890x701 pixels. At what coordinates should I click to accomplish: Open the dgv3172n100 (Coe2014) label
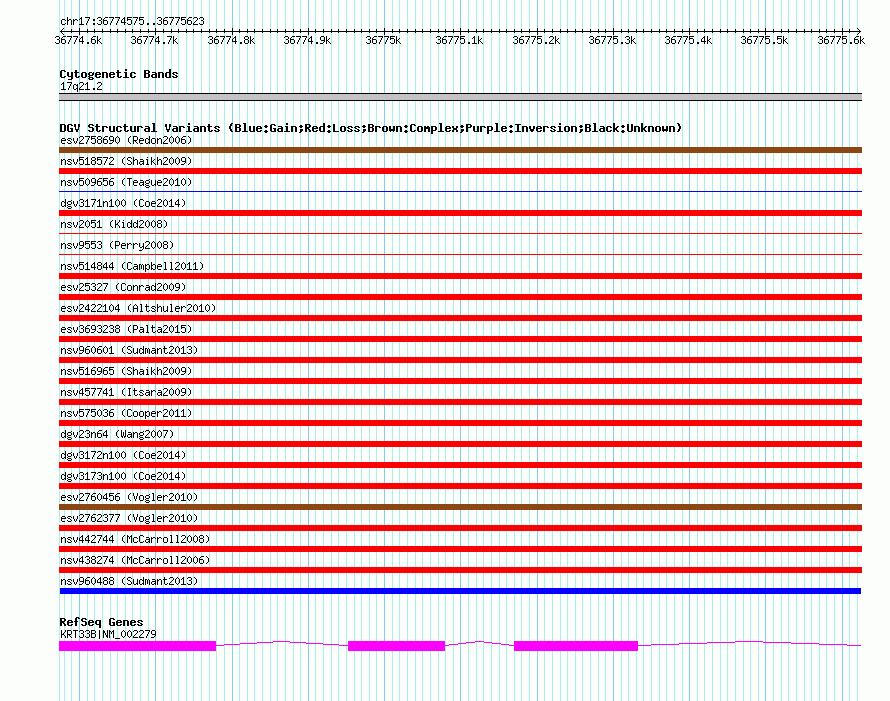(x=123, y=455)
